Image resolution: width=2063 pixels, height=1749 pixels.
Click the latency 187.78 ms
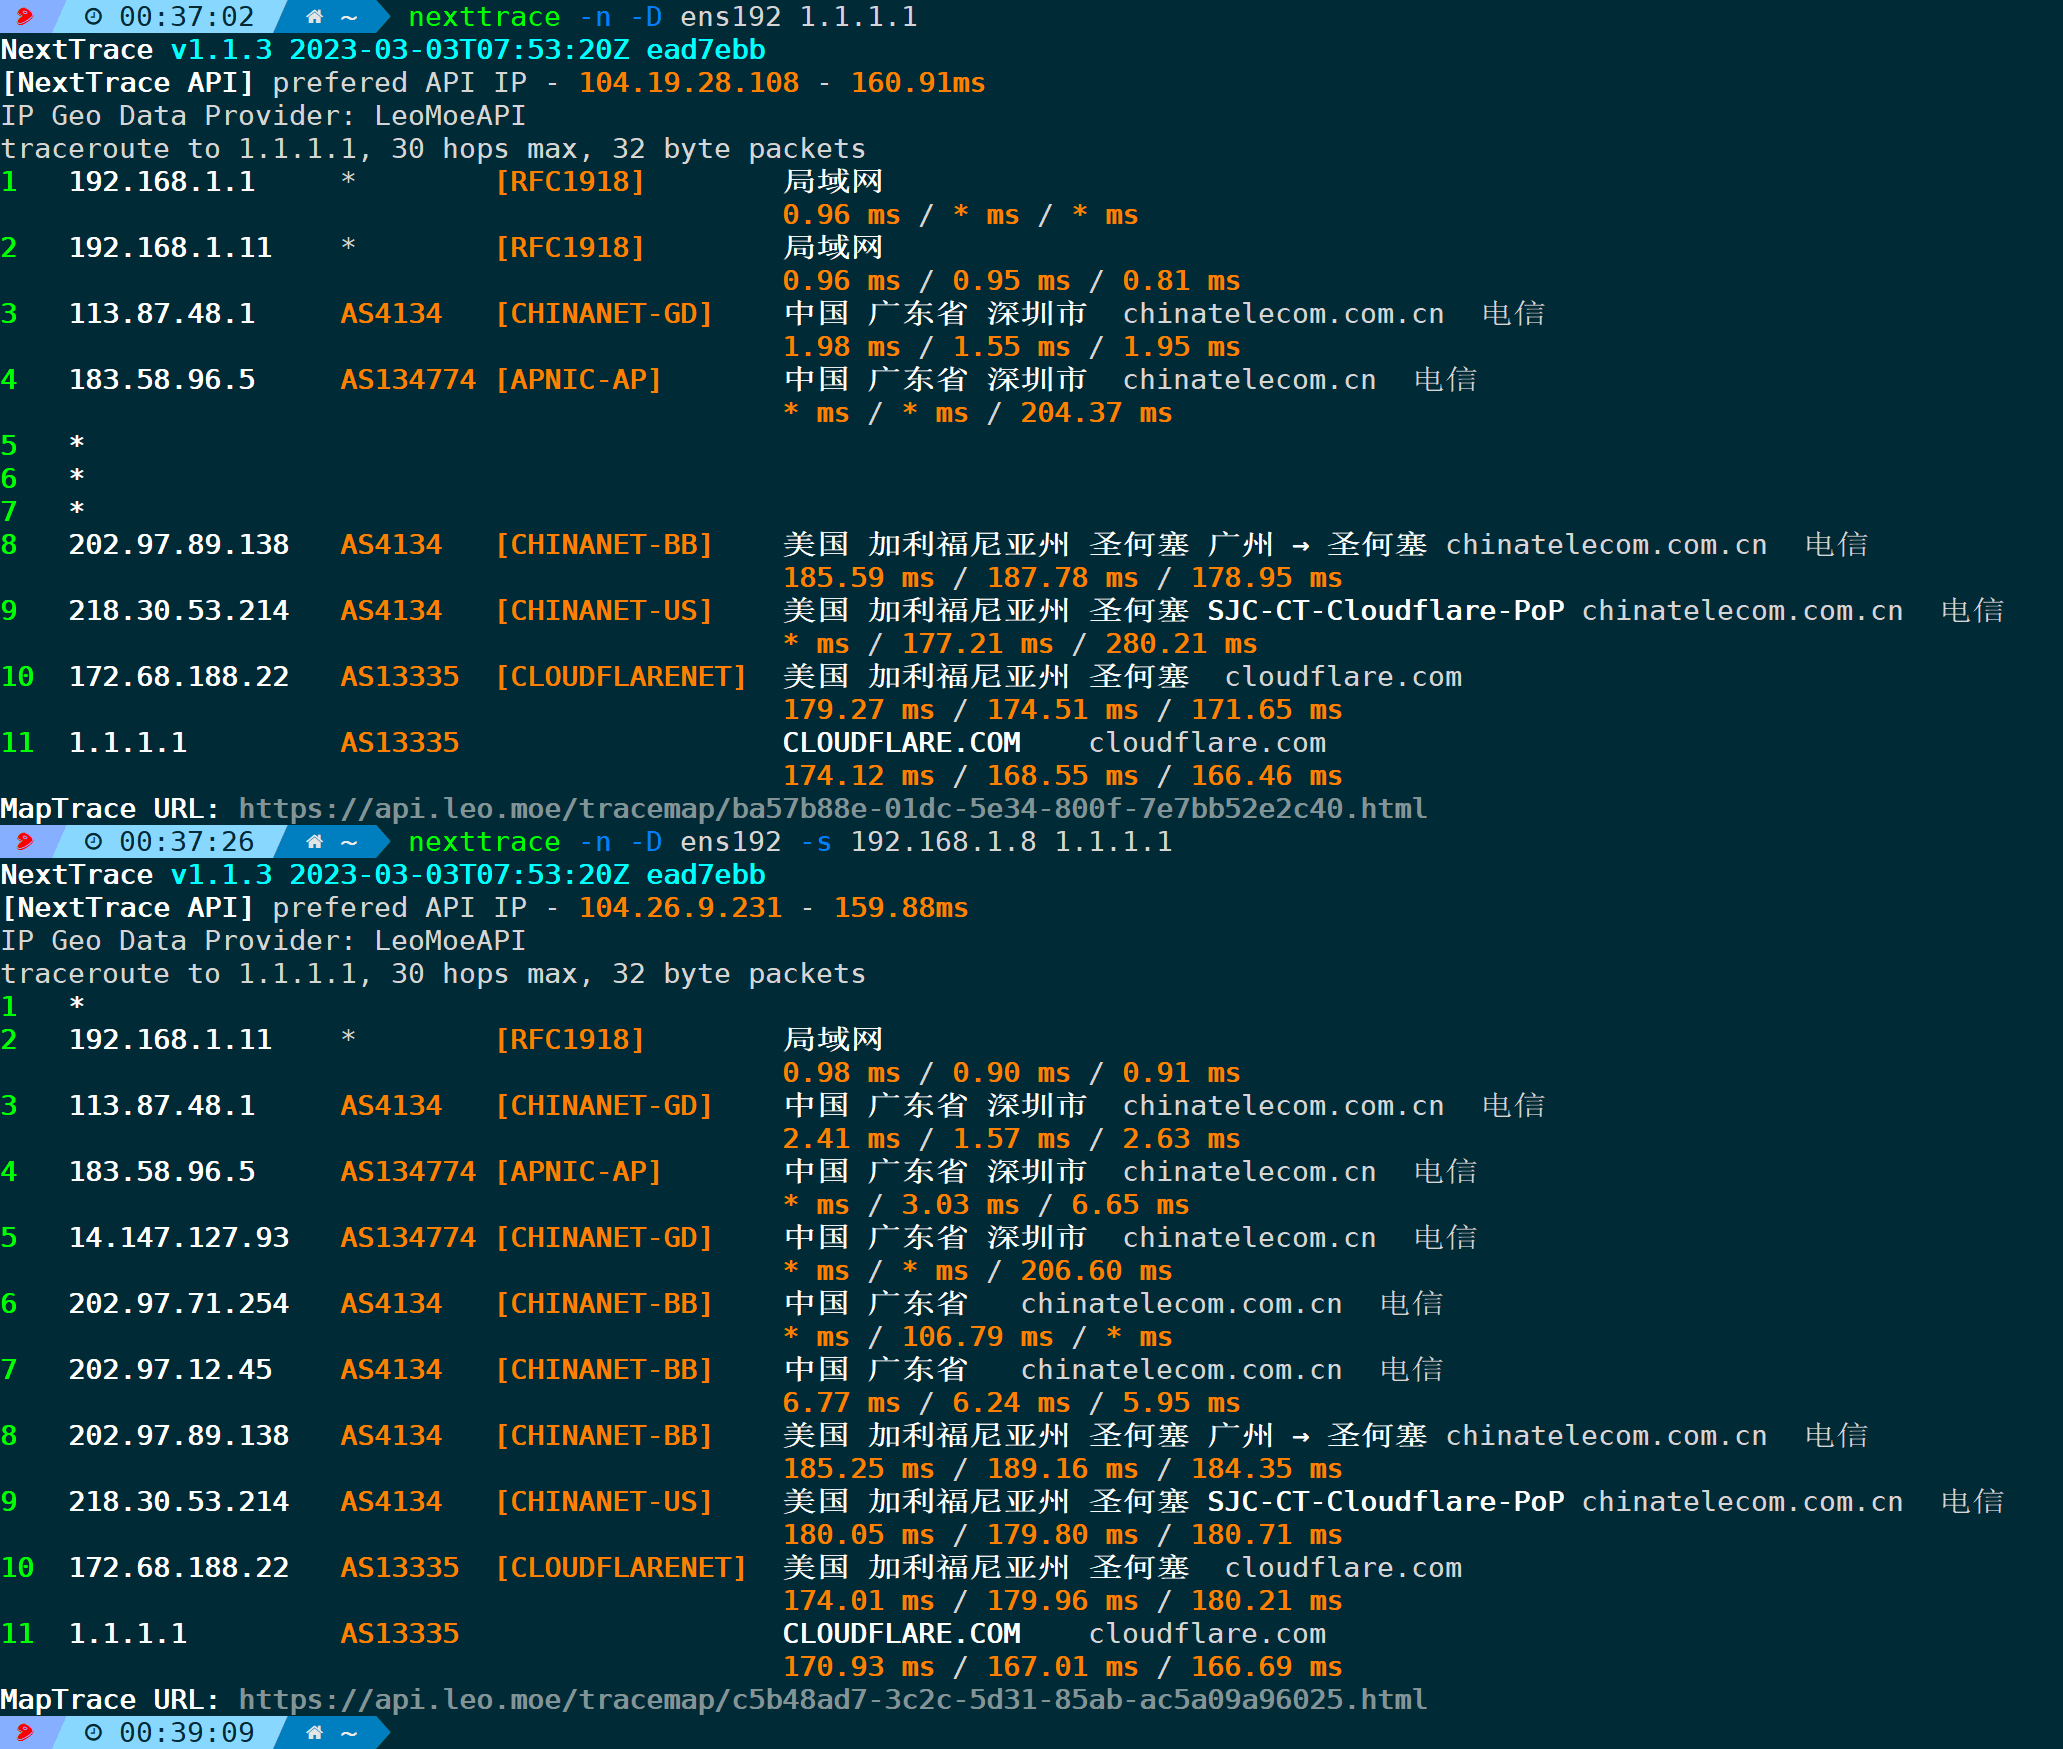(1062, 577)
